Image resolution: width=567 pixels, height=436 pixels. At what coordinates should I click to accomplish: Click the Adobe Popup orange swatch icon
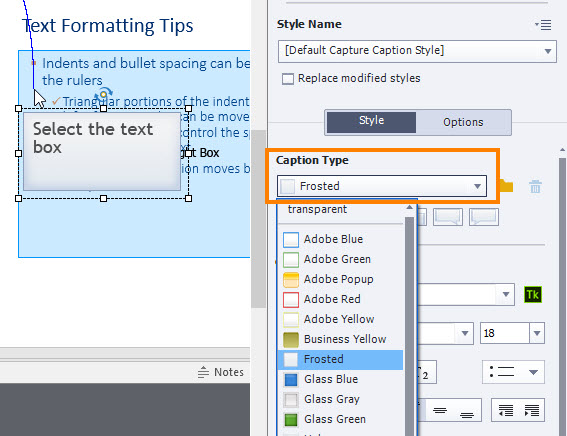[291, 279]
